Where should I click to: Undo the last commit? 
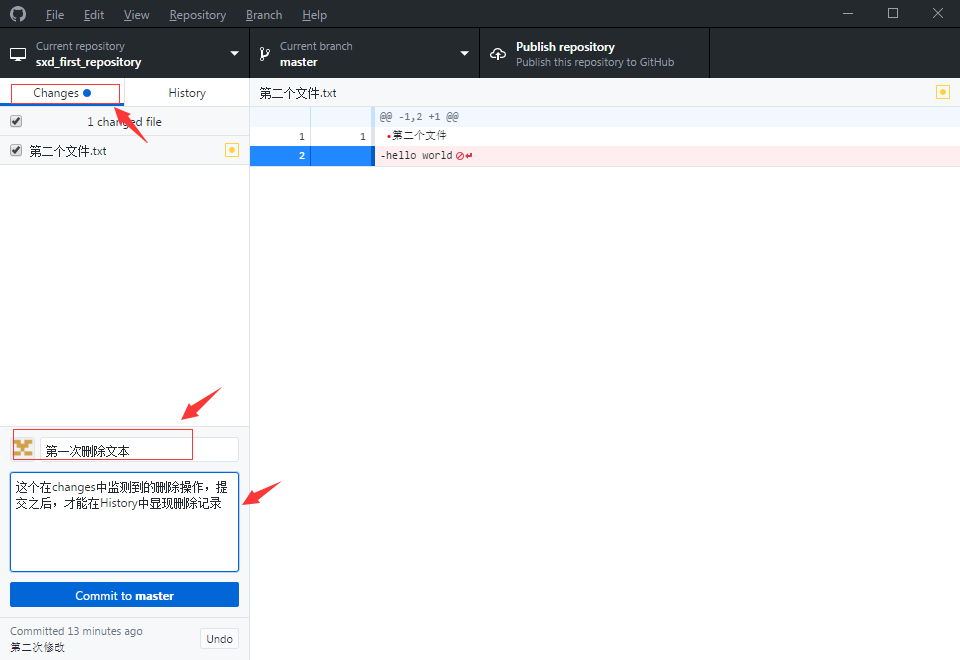click(219, 639)
